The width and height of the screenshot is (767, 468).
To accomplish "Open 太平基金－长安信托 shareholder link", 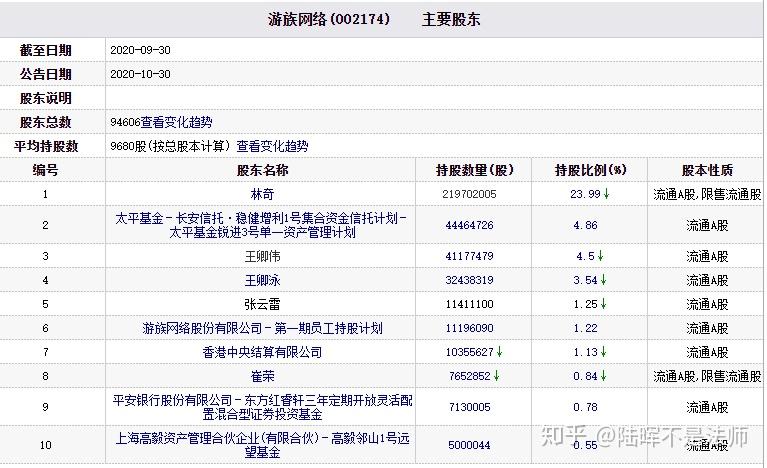I will point(261,225).
